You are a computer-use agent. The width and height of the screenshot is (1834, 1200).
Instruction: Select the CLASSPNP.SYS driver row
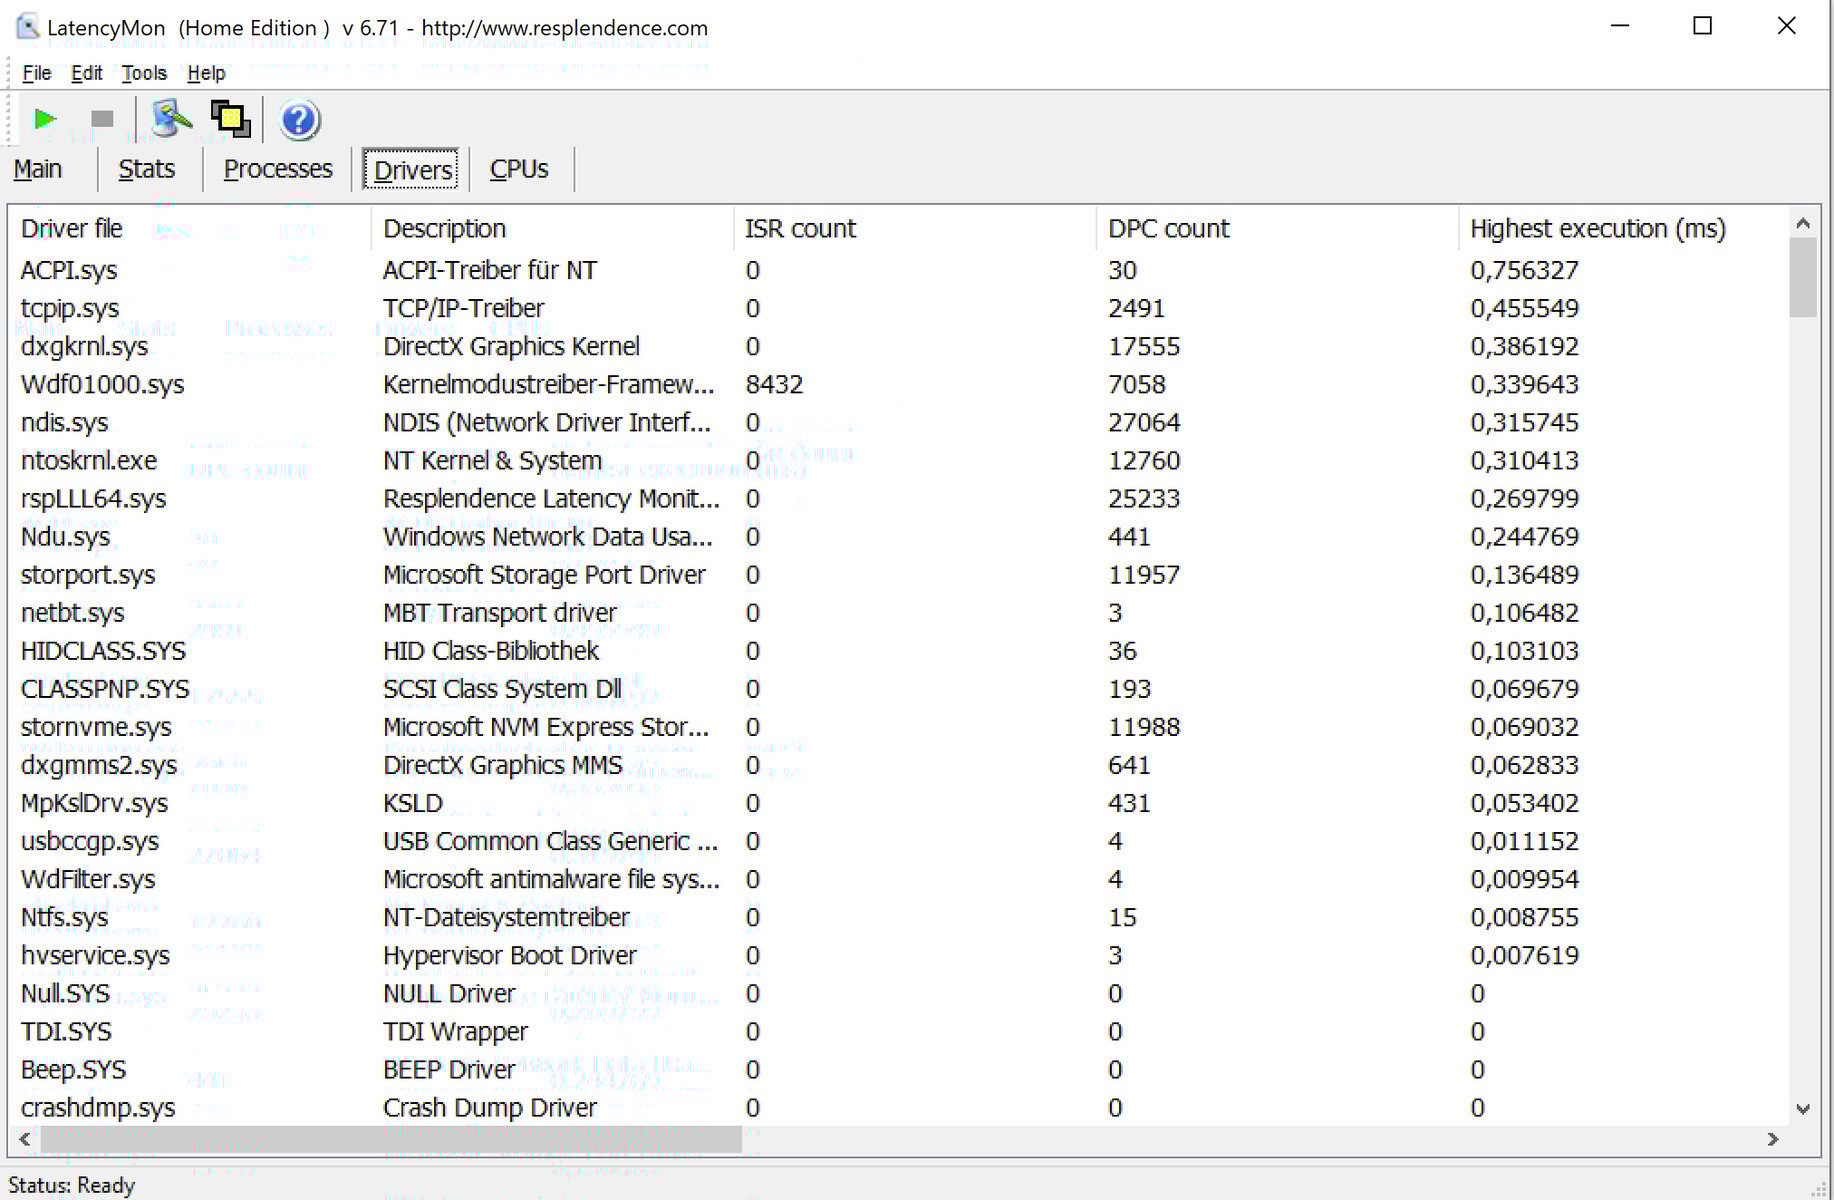(x=900, y=689)
